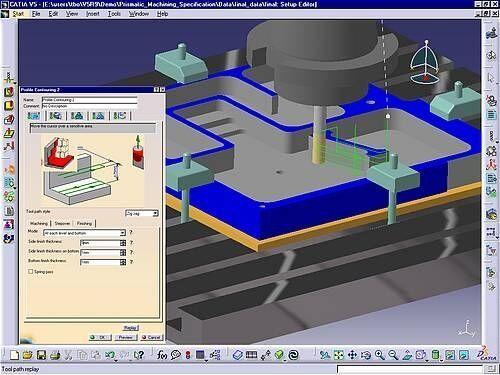Click the Zoom In magnifier icon
The width and height of the screenshot is (500, 375).
point(380,355)
